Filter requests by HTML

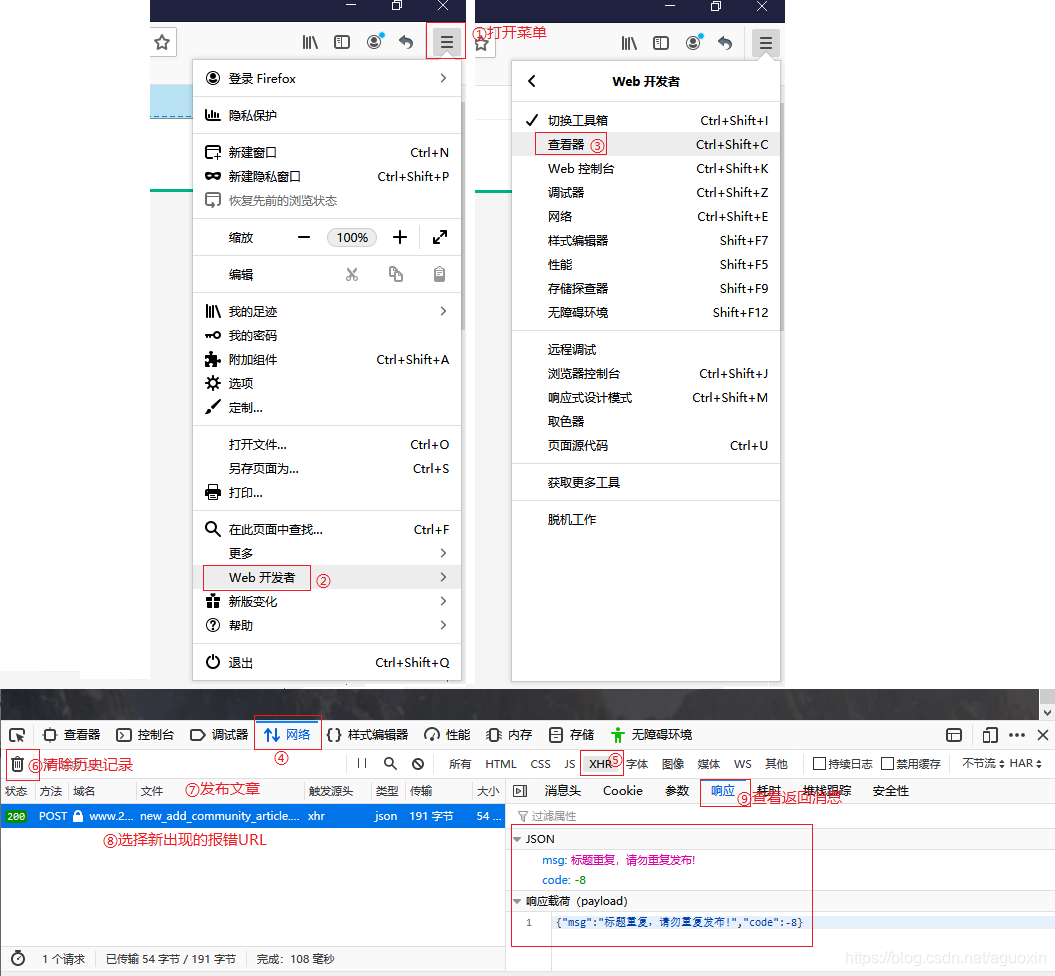[501, 764]
